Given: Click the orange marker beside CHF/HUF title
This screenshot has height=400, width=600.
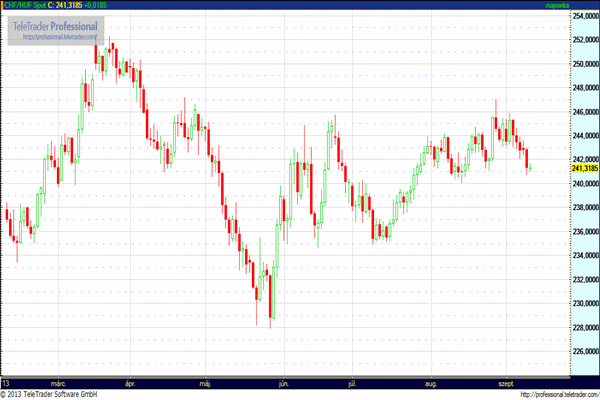Looking at the screenshot, I should tap(2, 5).
